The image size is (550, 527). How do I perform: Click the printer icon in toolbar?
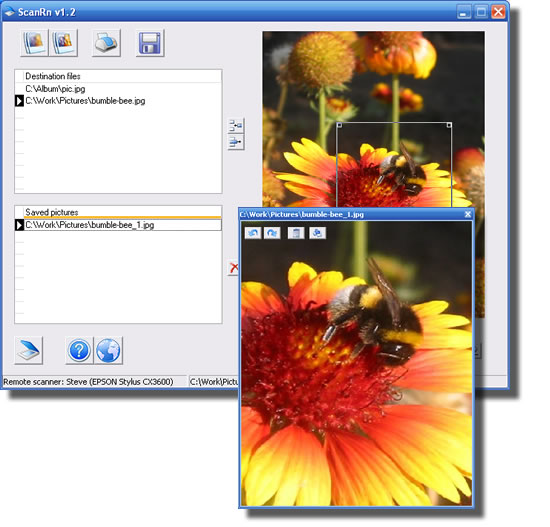tap(106, 43)
